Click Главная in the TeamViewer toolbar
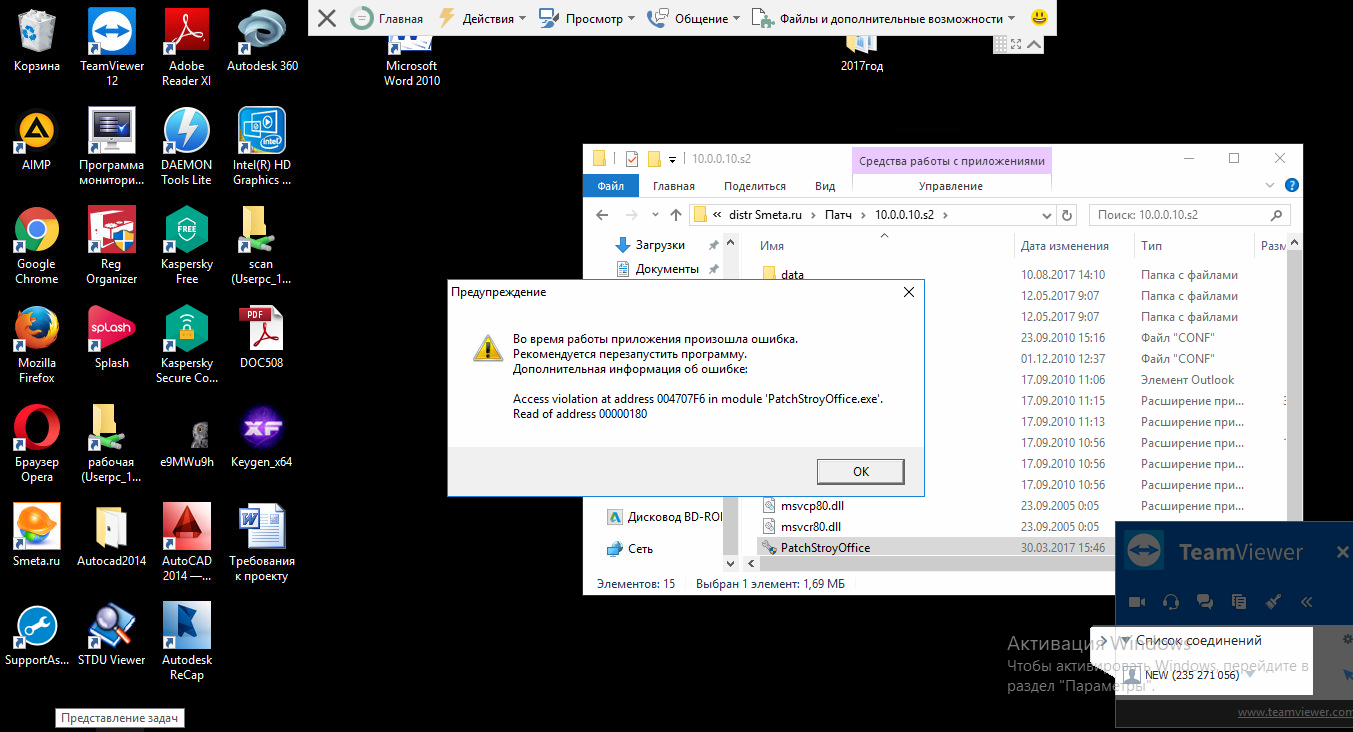 (388, 18)
